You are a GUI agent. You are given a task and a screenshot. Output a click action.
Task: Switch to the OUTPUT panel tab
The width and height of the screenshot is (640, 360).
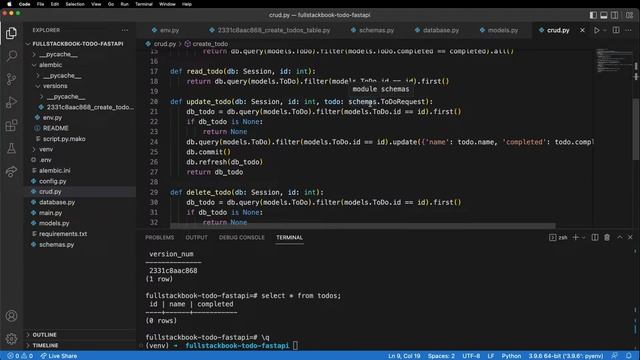tap(196, 238)
